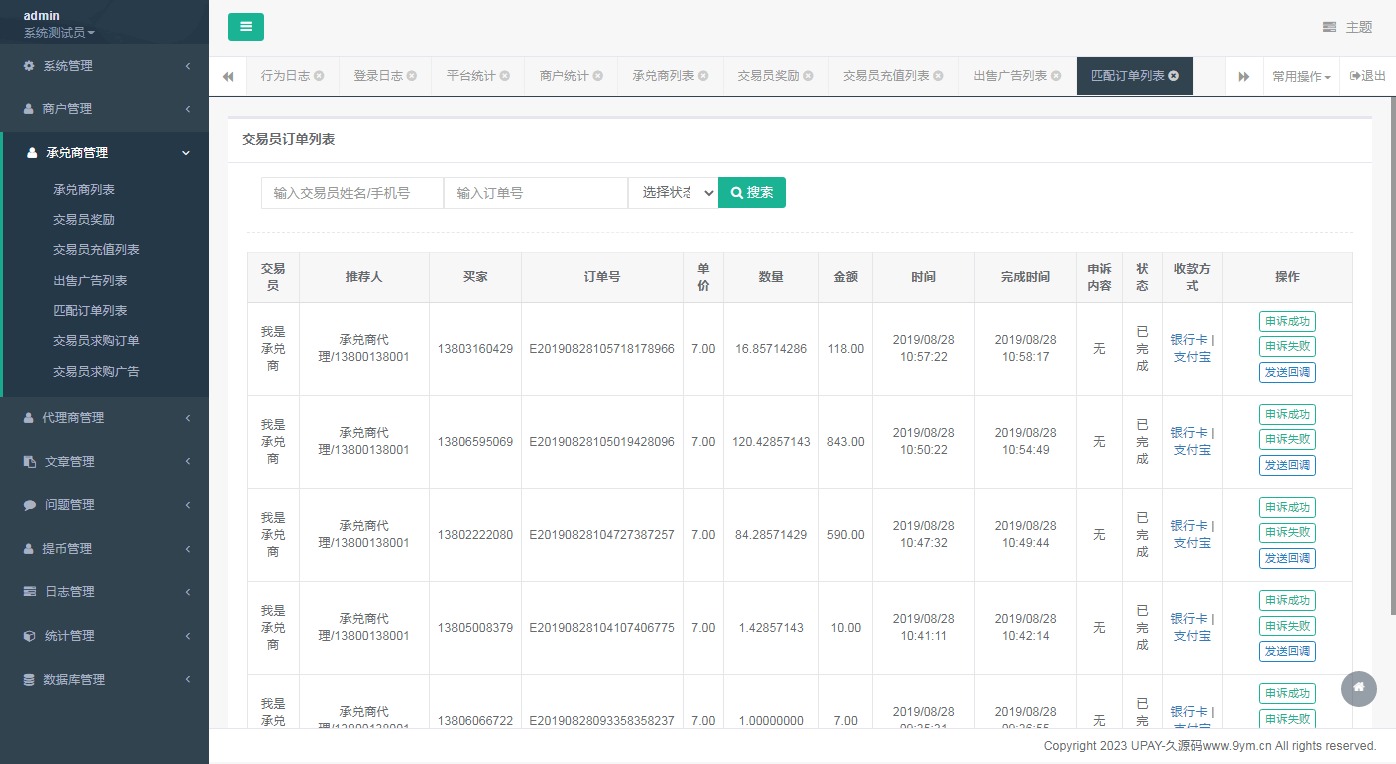Close the 行为日志 tab via its x icon
1396x764 pixels.
pyautogui.click(x=319, y=76)
